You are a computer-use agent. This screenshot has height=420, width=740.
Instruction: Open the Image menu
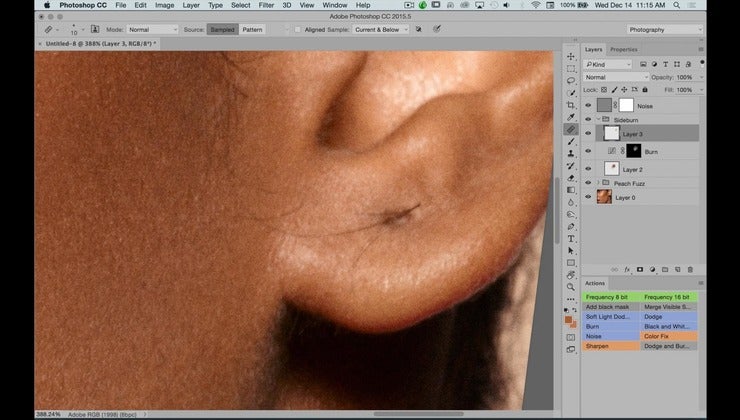pos(164,5)
